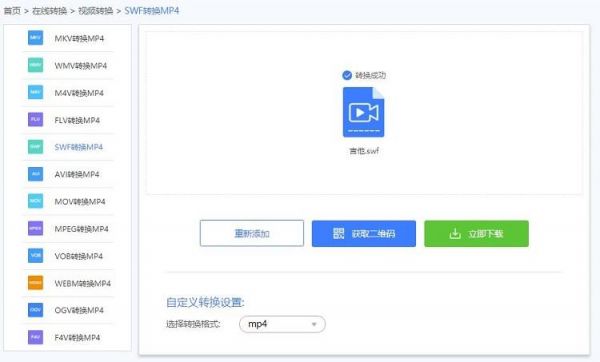Viewport: 600px width, 362px height.
Task: Click the file name 吉他.swf
Action: pyautogui.click(x=364, y=151)
